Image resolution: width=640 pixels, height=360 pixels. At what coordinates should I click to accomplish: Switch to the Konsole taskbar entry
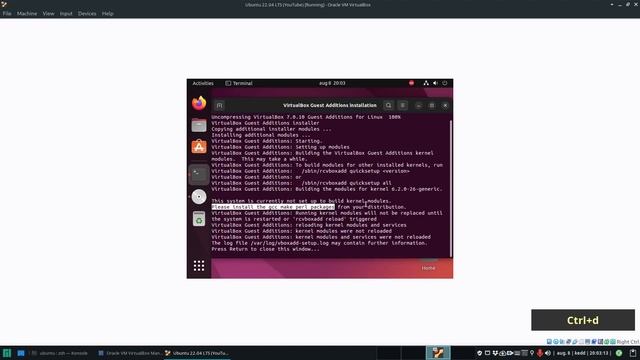click(x=60, y=353)
